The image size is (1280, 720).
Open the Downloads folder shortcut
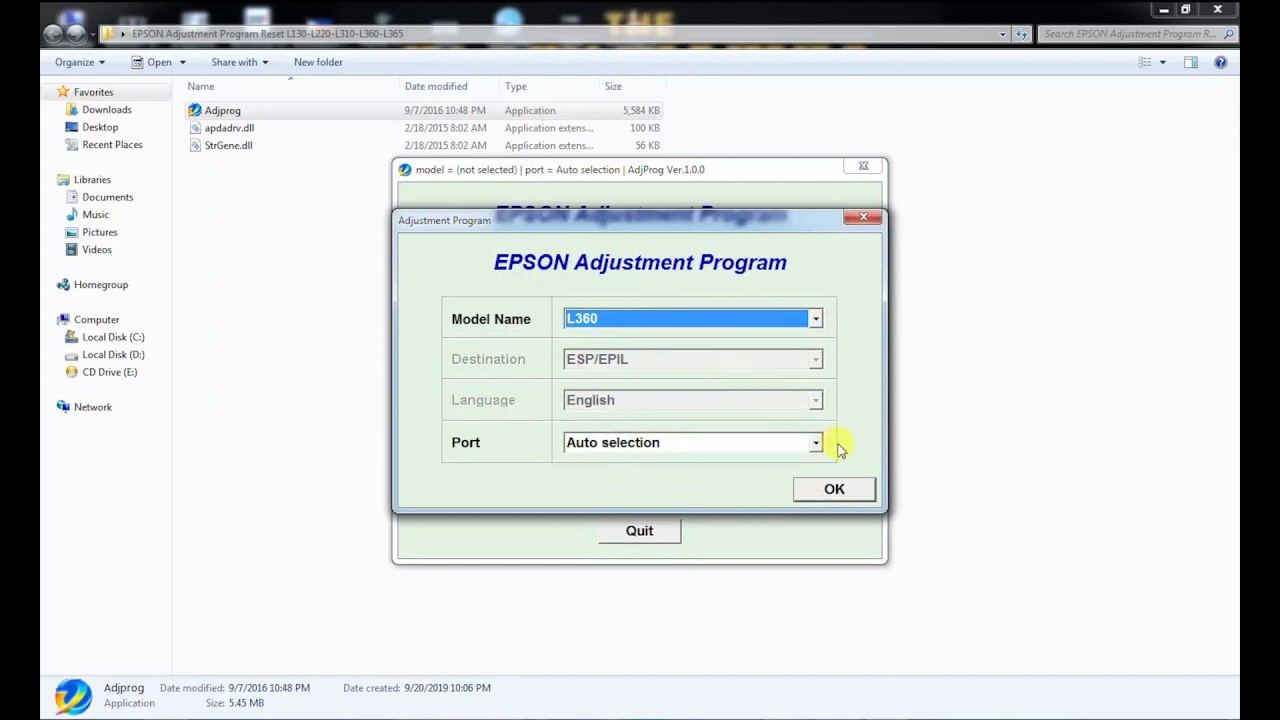tap(106, 110)
